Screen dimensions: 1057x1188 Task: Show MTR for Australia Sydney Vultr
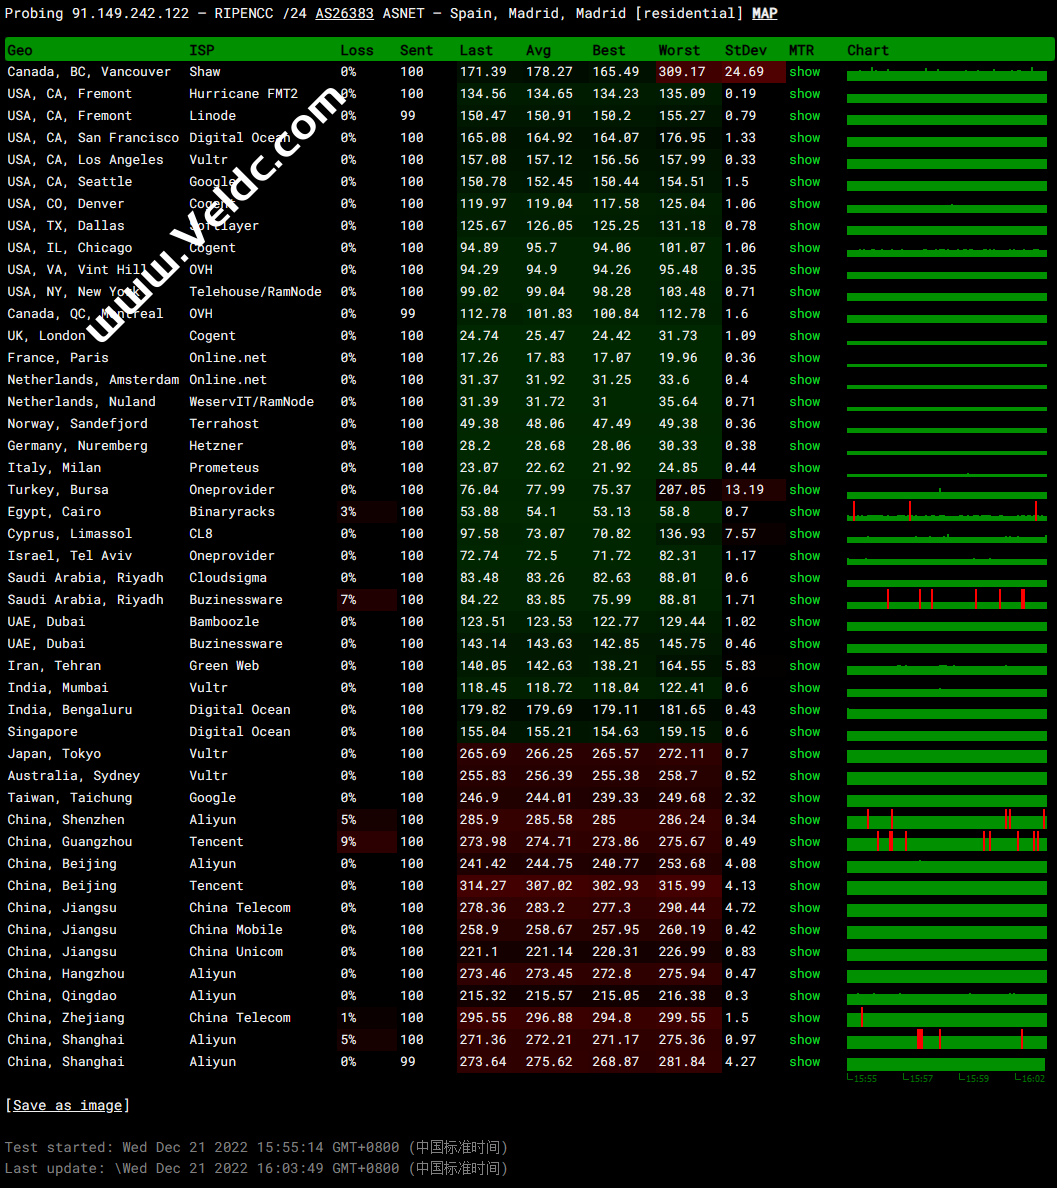point(804,775)
